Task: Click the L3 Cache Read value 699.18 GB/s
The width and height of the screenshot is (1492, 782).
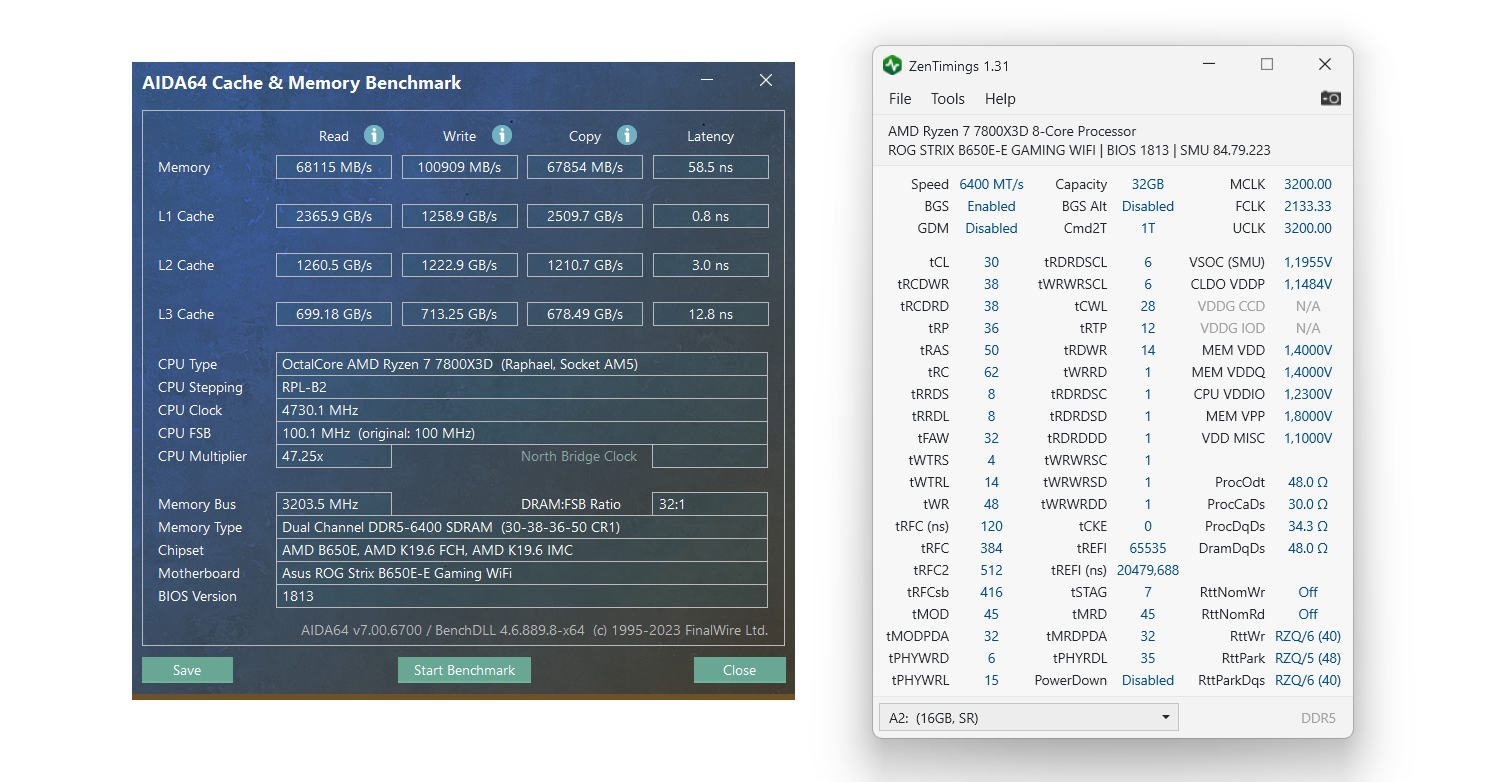Action: coord(334,314)
